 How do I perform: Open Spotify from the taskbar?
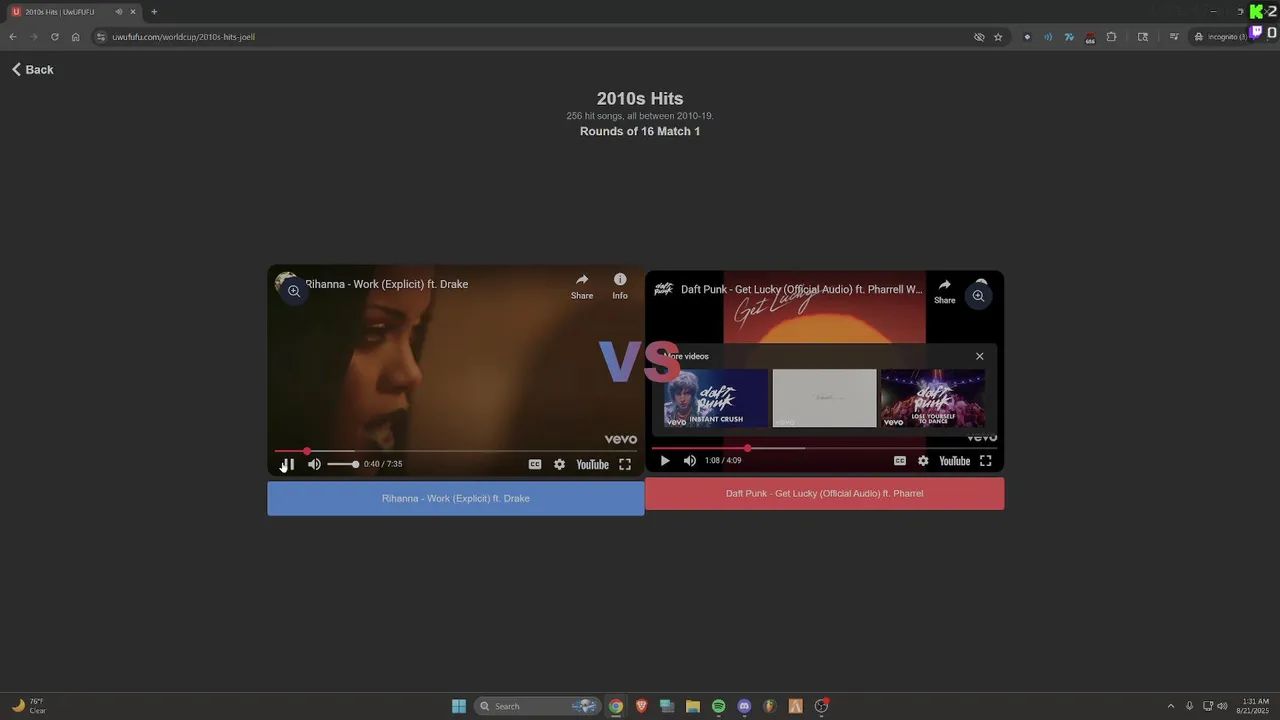pos(718,706)
